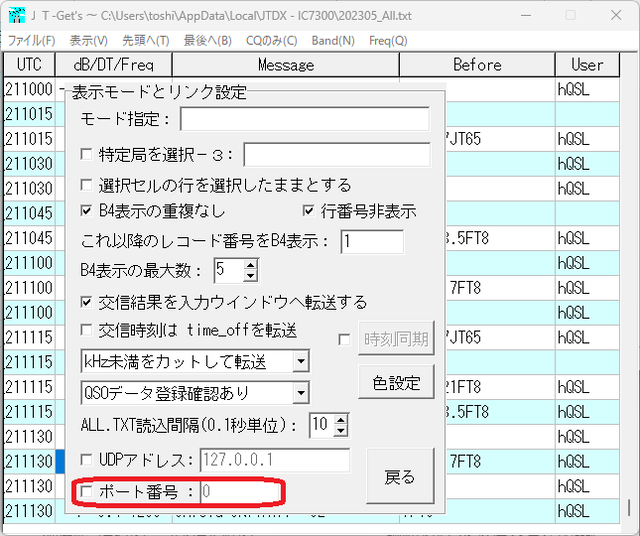Screen dimensions: 640x536
Task: Click the Before column header
Action: [x=477, y=64]
